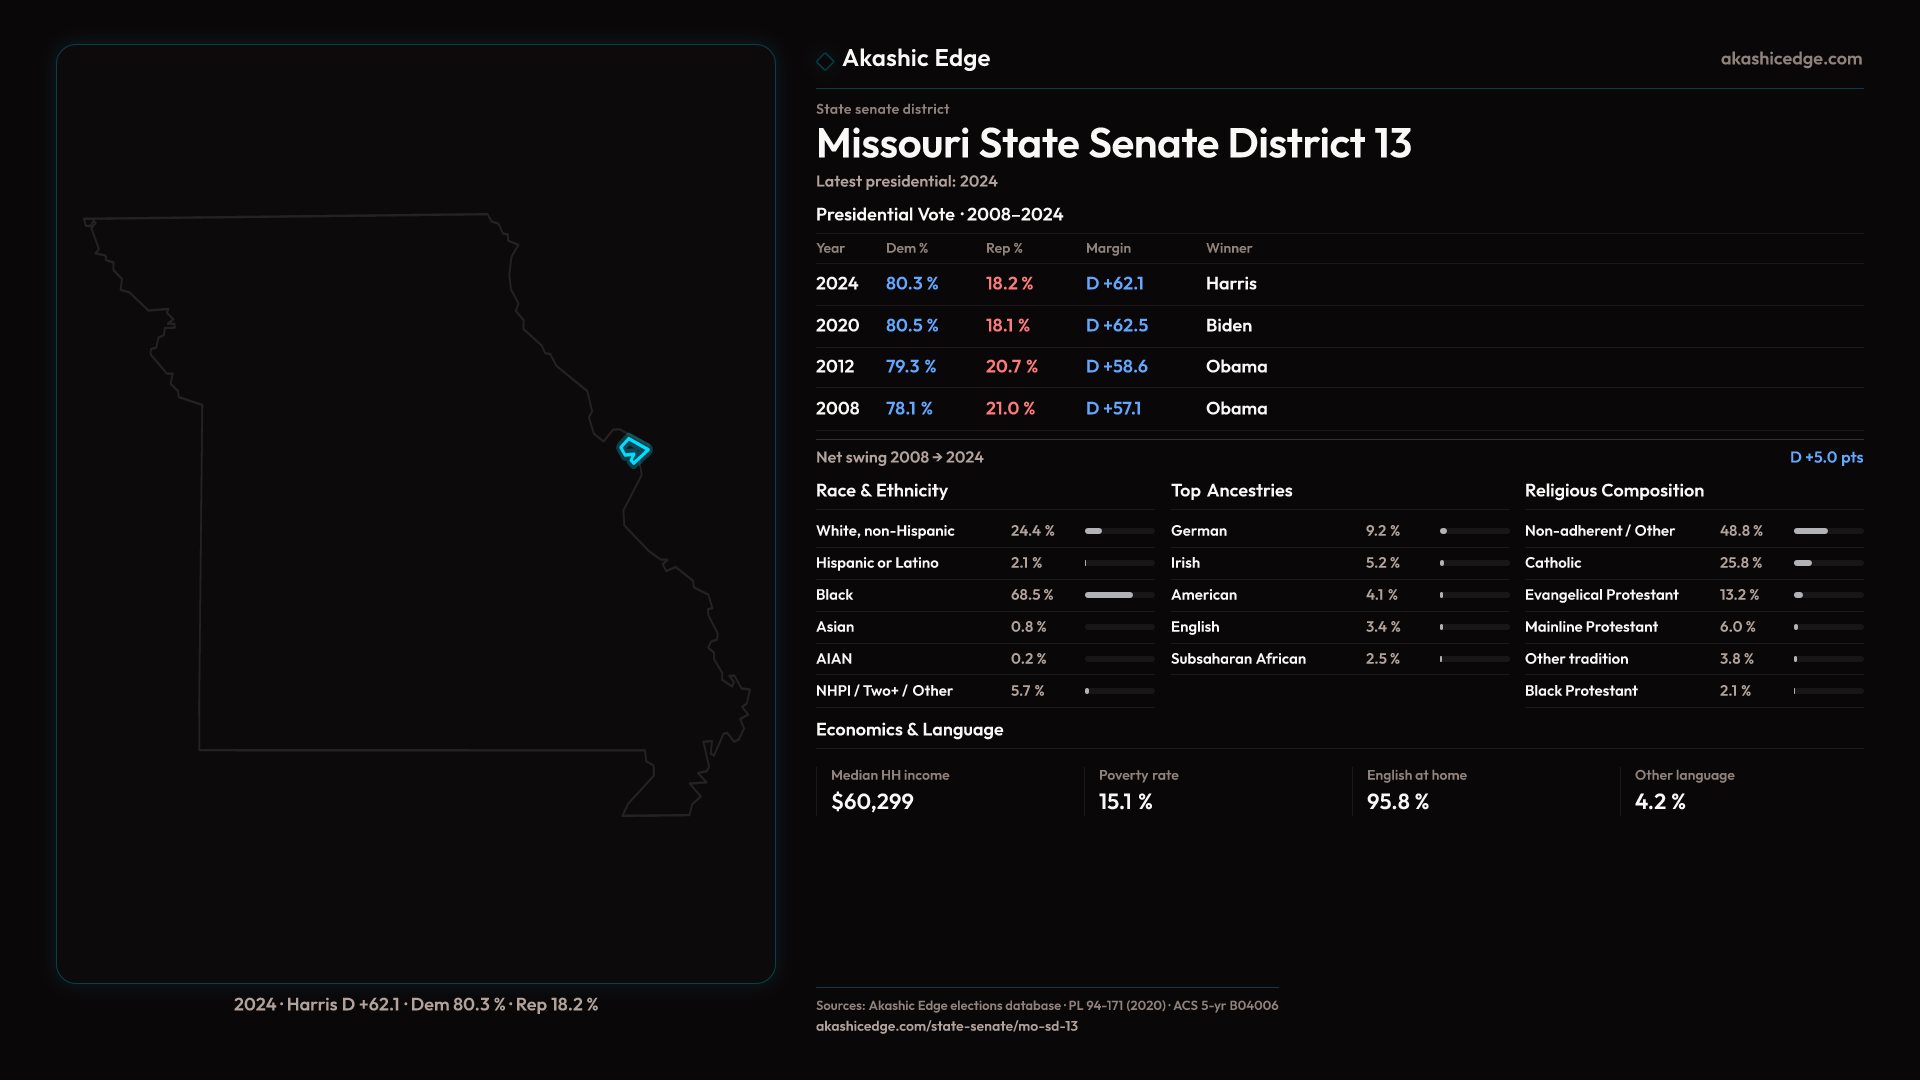Click the Missouri State Senate District 13 title
This screenshot has height=1080, width=1920.
point(1113,144)
